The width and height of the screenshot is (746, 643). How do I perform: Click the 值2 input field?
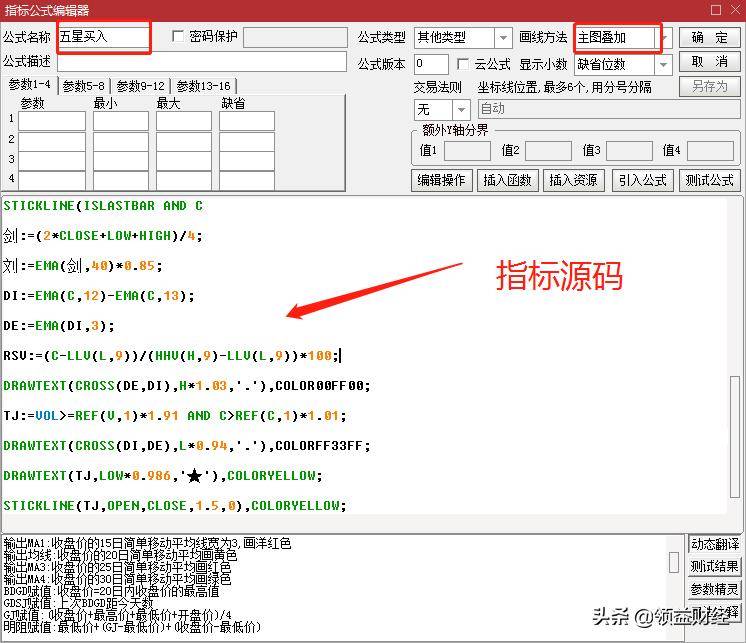(x=548, y=151)
